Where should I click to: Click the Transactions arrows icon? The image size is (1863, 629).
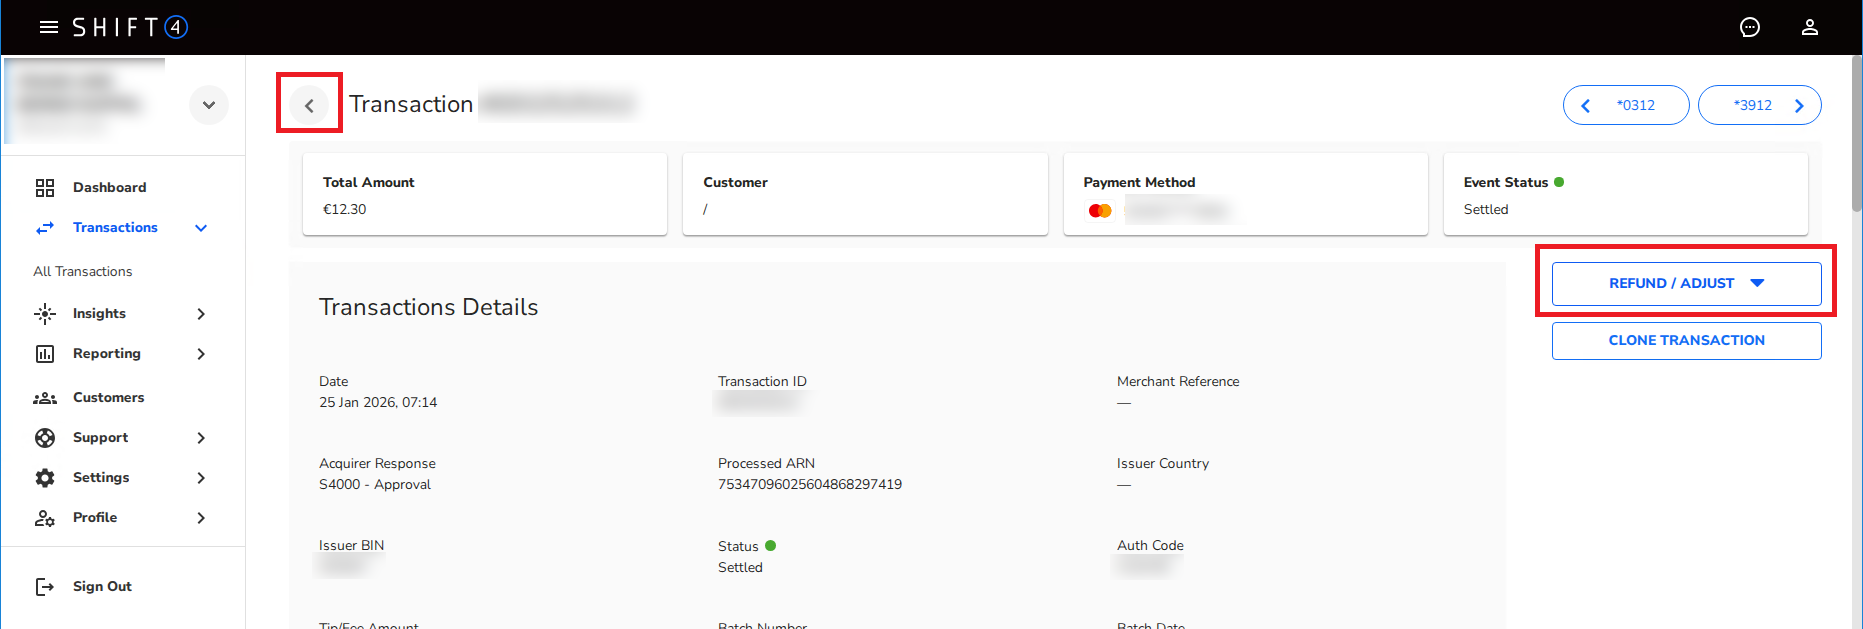tap(45, 228)
